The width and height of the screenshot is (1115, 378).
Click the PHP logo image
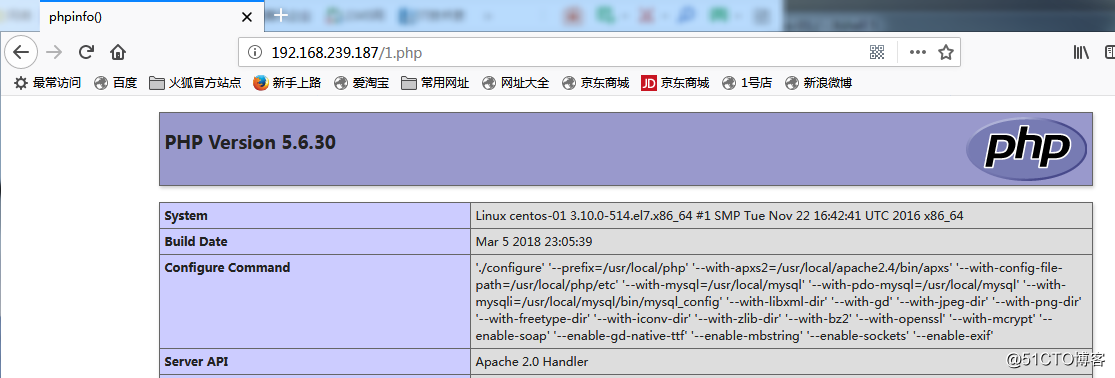[x=1026, y=148]
